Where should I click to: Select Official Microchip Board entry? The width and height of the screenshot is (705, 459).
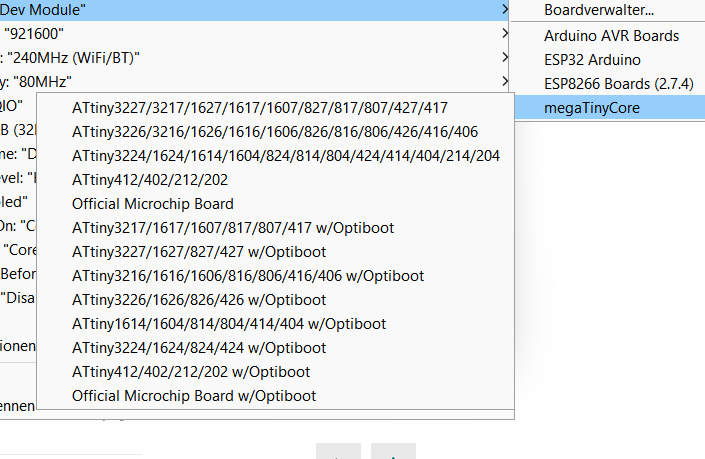click(275, 204)
